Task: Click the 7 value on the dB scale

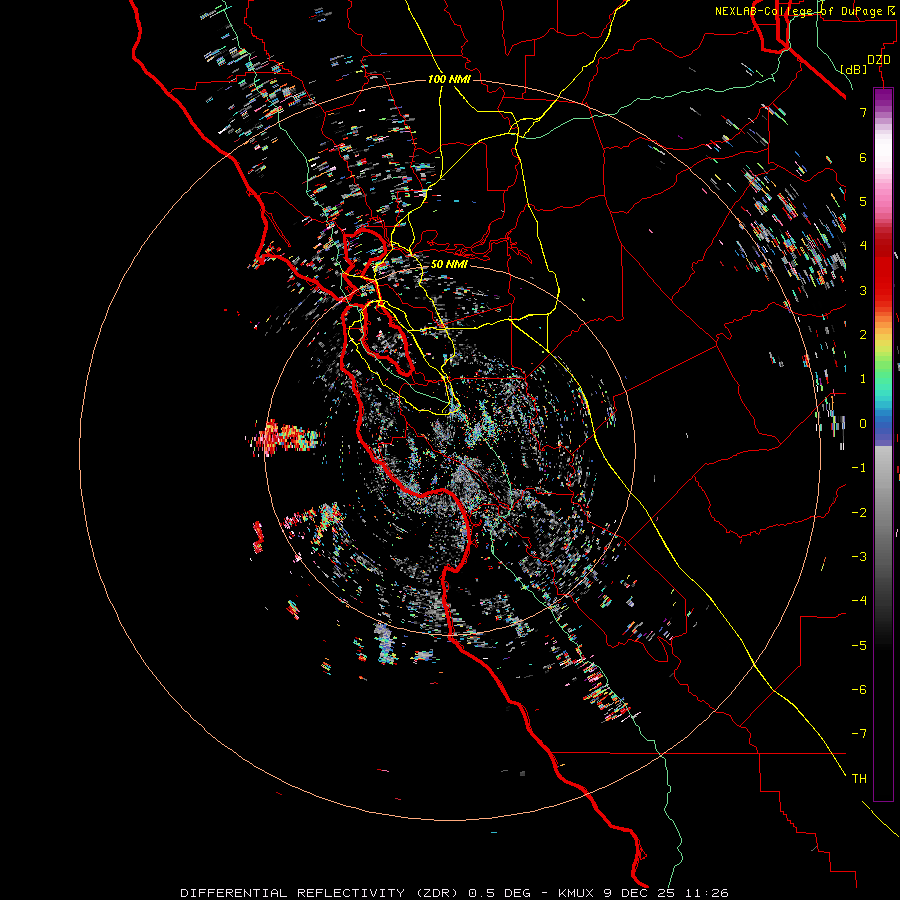Action: [863, 112]
